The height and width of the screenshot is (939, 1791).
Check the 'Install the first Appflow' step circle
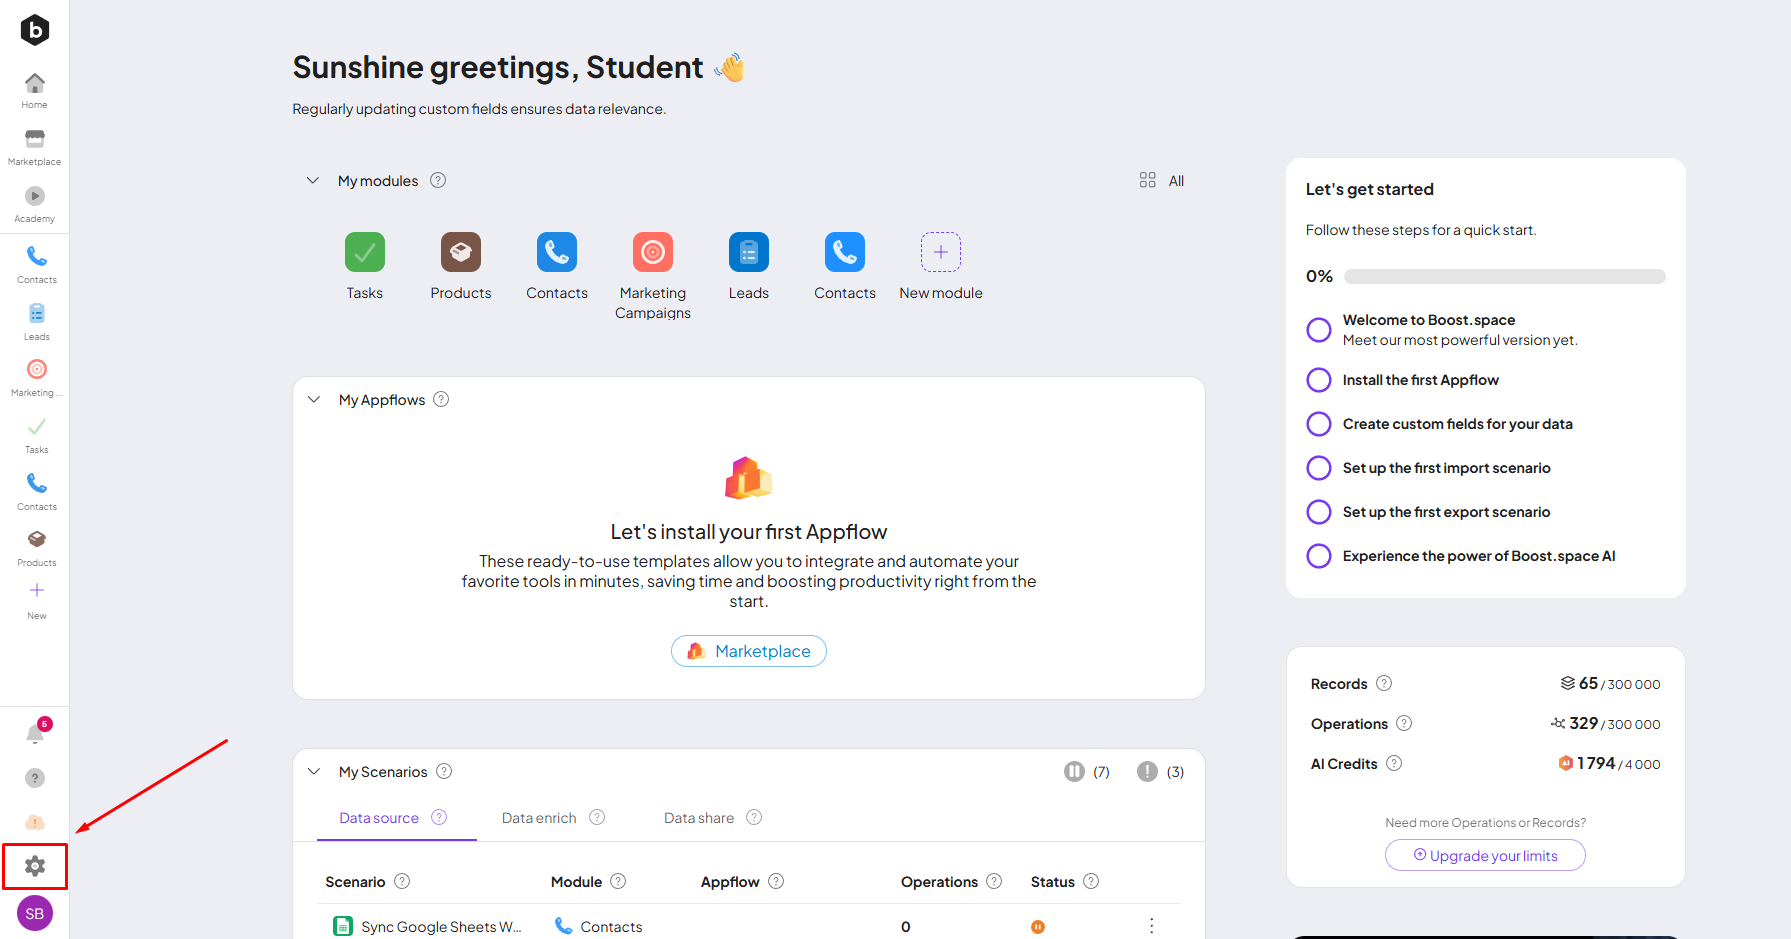point(1319,380)
